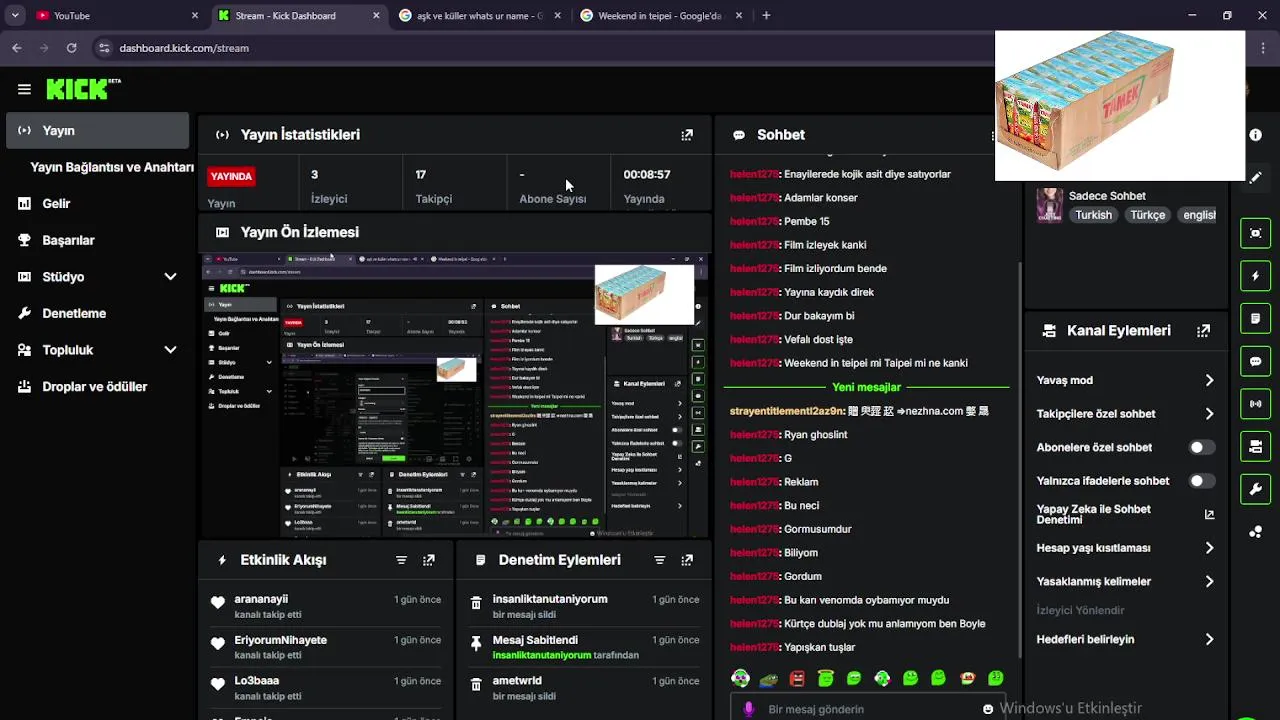Reload the page in Chrome
Image resolution: width=1280 pixels, height=720 pixels.
coord(71,48)
